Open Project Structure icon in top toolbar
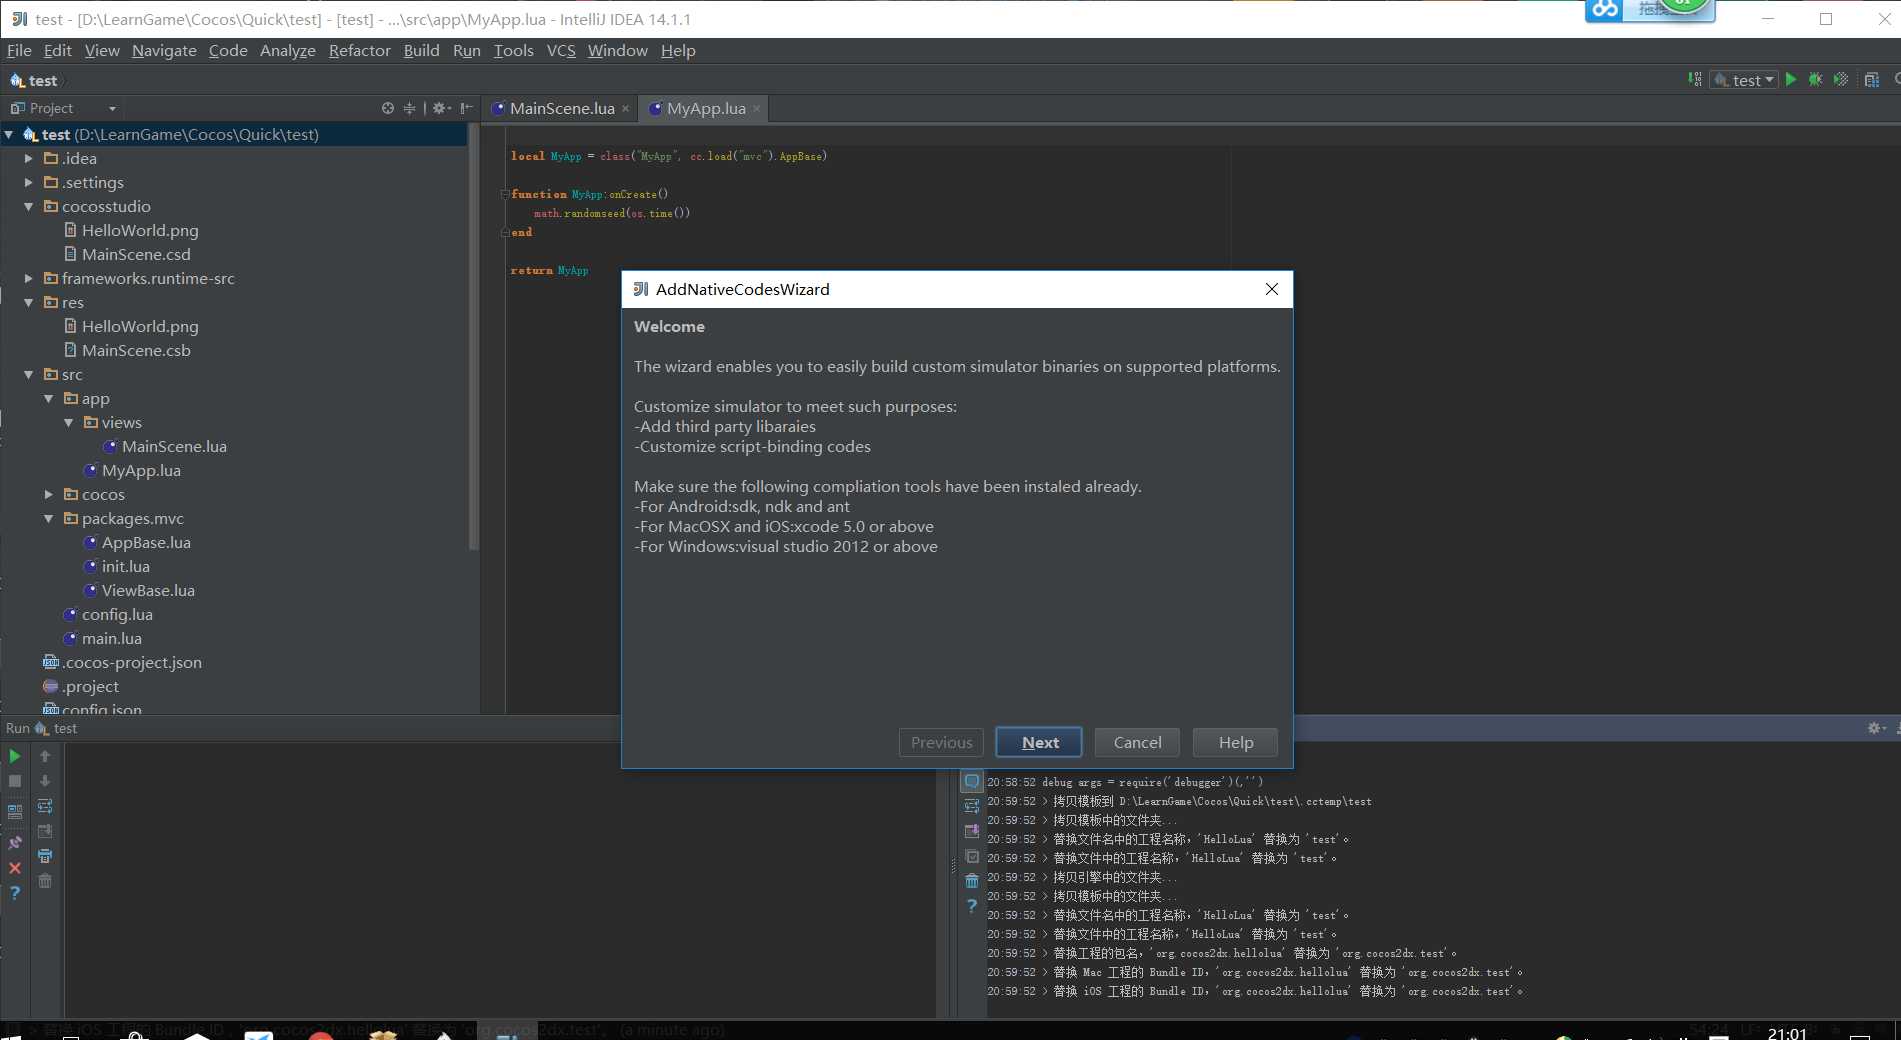The height and width of the screenshot is (1040, 1901). tap(1872, 80)
